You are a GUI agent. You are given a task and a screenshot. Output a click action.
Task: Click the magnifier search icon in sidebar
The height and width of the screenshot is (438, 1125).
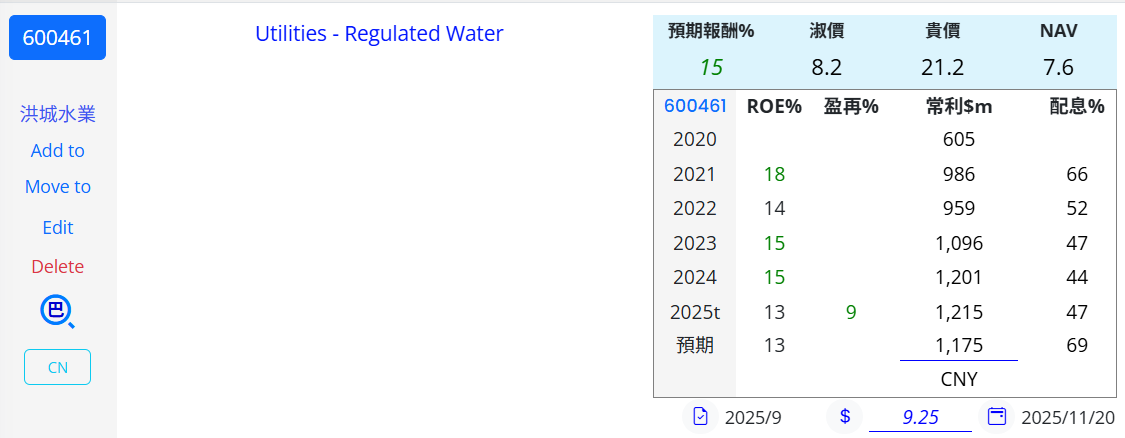coord(58,313)
